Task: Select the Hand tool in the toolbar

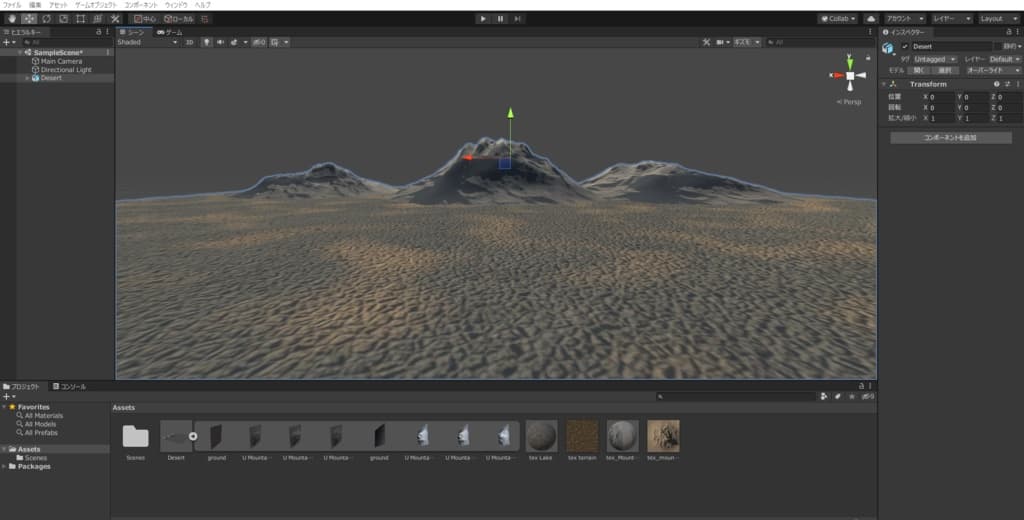Action: (x=10, y=18)
